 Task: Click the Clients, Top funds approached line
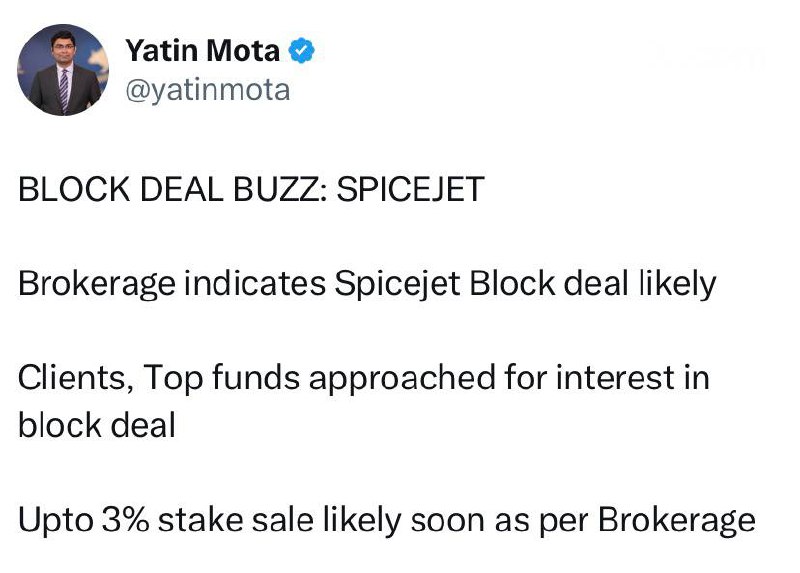tap(364, 378)
